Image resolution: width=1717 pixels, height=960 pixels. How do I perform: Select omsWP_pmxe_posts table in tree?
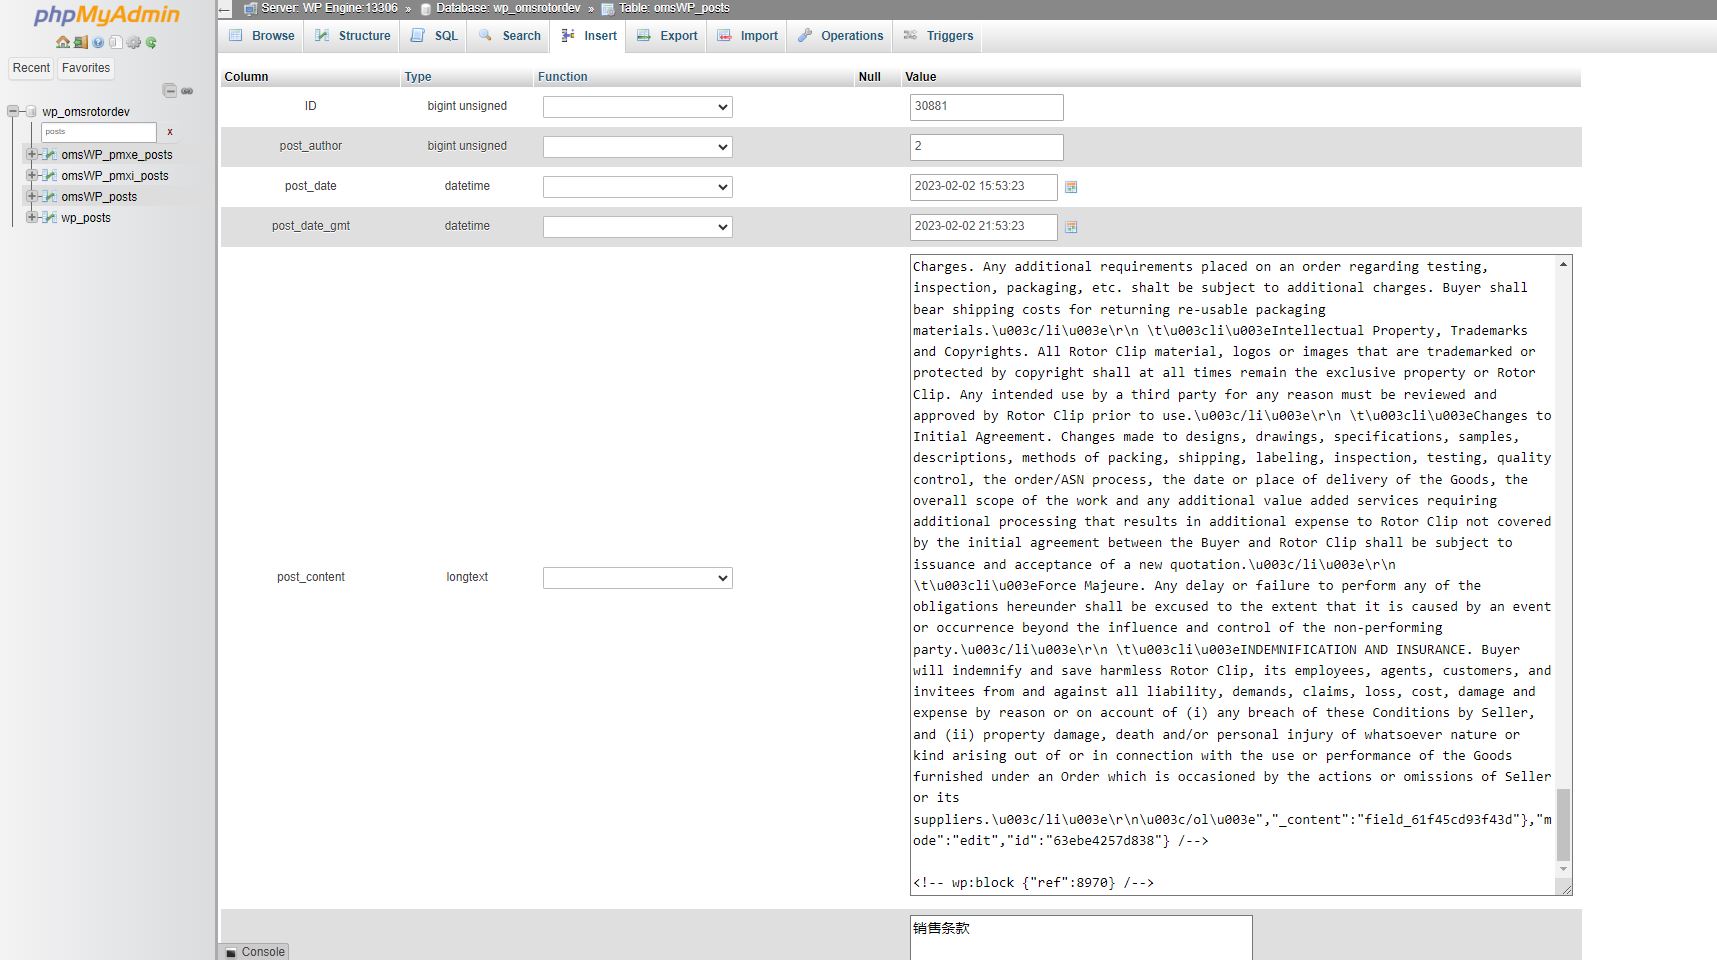117,155
